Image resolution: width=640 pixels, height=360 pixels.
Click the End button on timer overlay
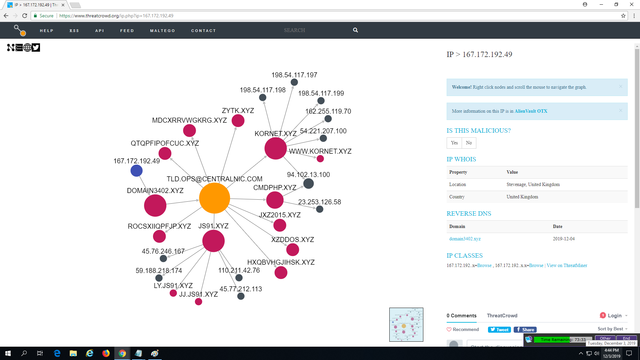pyautogui.click(x=626, y=339)
